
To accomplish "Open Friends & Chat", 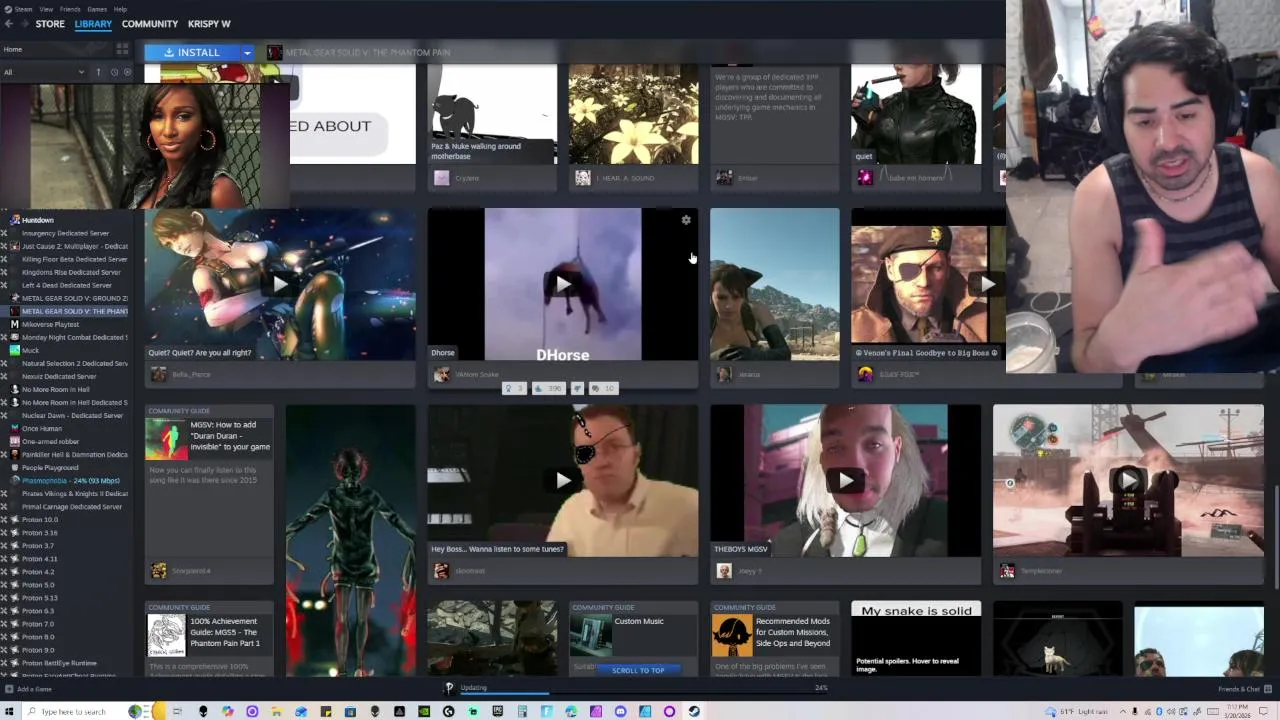I will coord(1244,689).
